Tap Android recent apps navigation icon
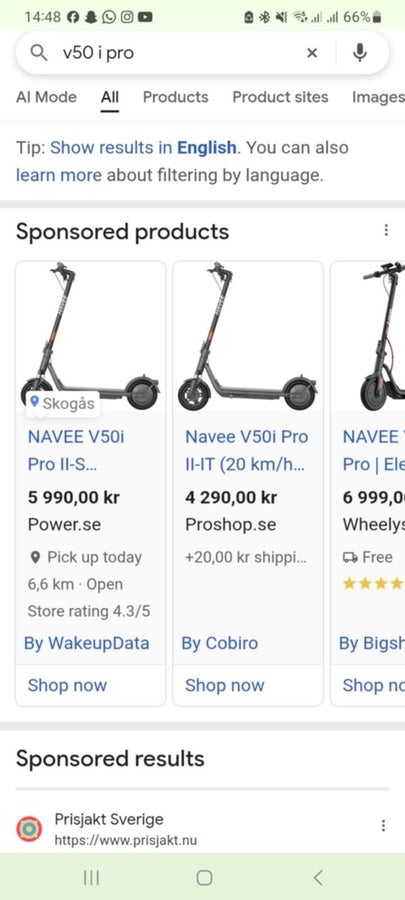405x900 pixels. coord(91,877)
